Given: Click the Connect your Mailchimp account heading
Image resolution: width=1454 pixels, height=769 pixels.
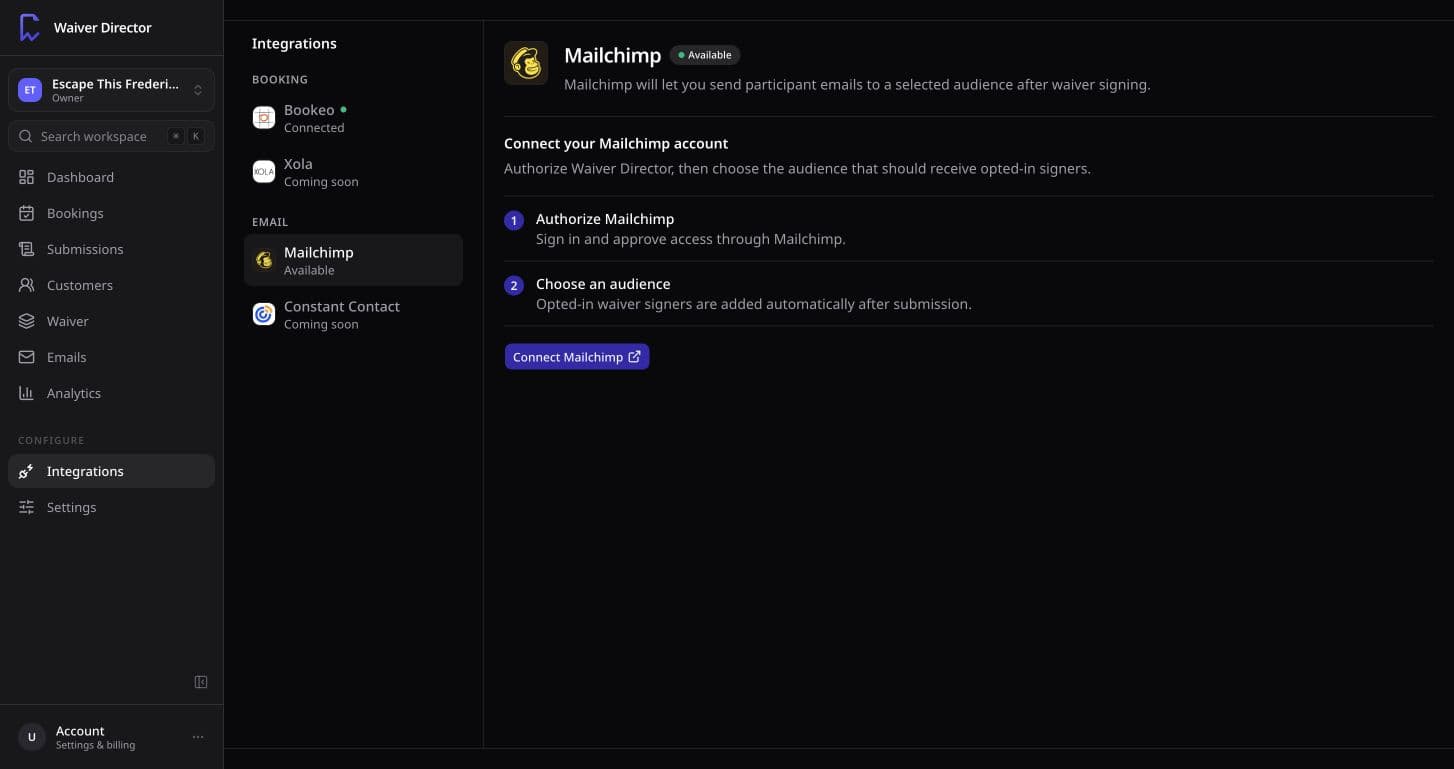Looking at the screenshot, I should point(616,144).
